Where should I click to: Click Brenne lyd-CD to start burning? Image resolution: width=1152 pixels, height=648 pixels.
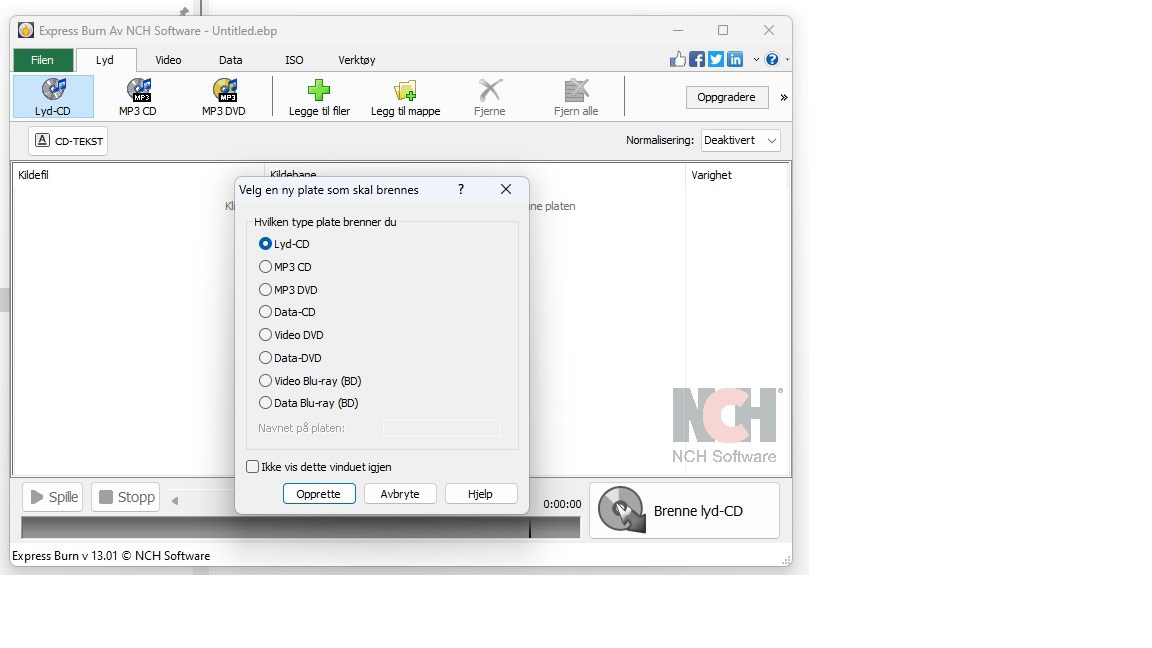(685, 510)
